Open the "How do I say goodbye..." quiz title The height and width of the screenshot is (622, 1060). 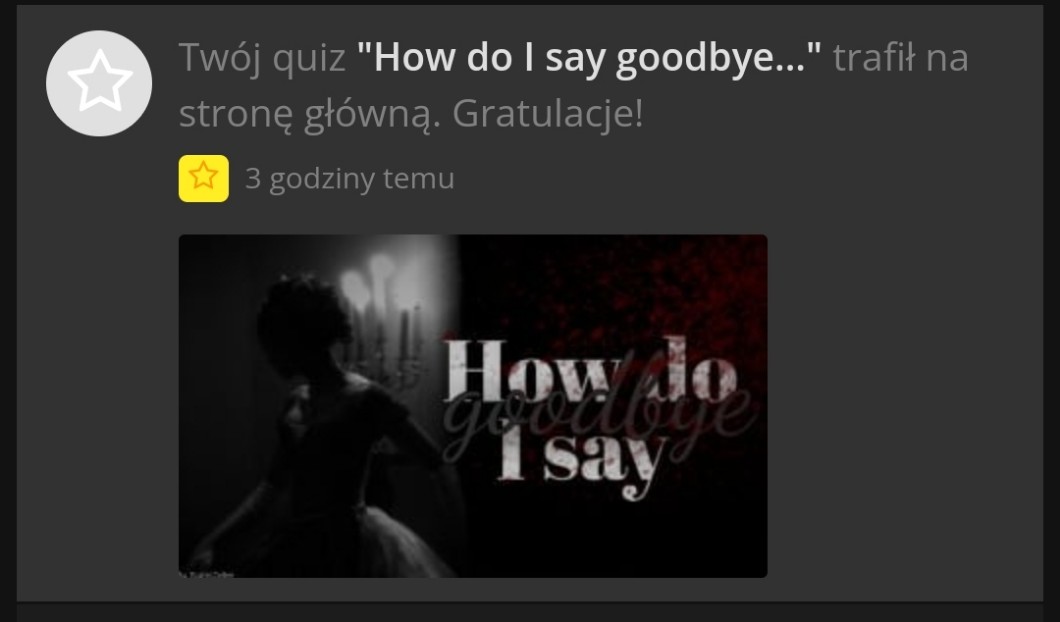coord(589,58)
